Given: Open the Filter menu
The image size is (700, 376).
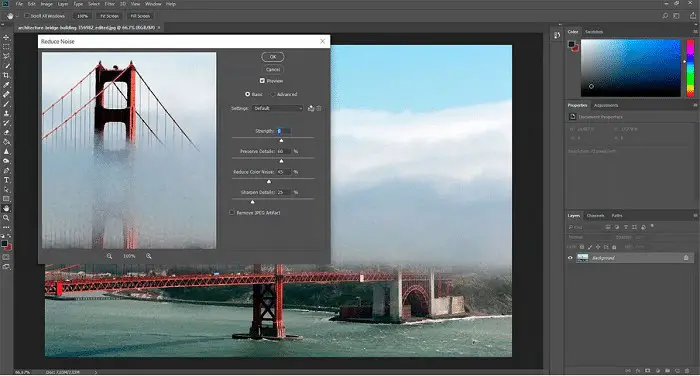Looking at the screenshot, I should point(110,4).
